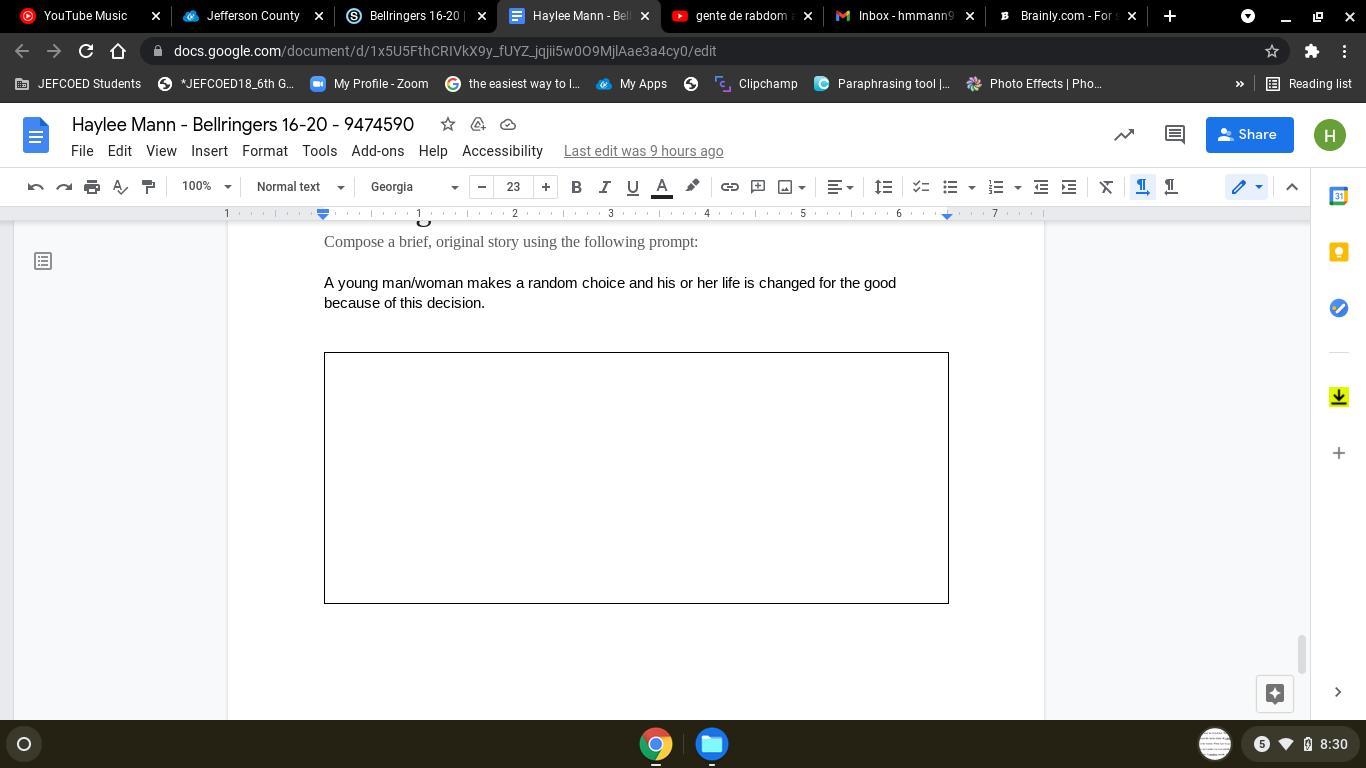The image size is (1366, 768).
Task: Click the Redo icon in toolbar
Action: click(x=64, y=187)
